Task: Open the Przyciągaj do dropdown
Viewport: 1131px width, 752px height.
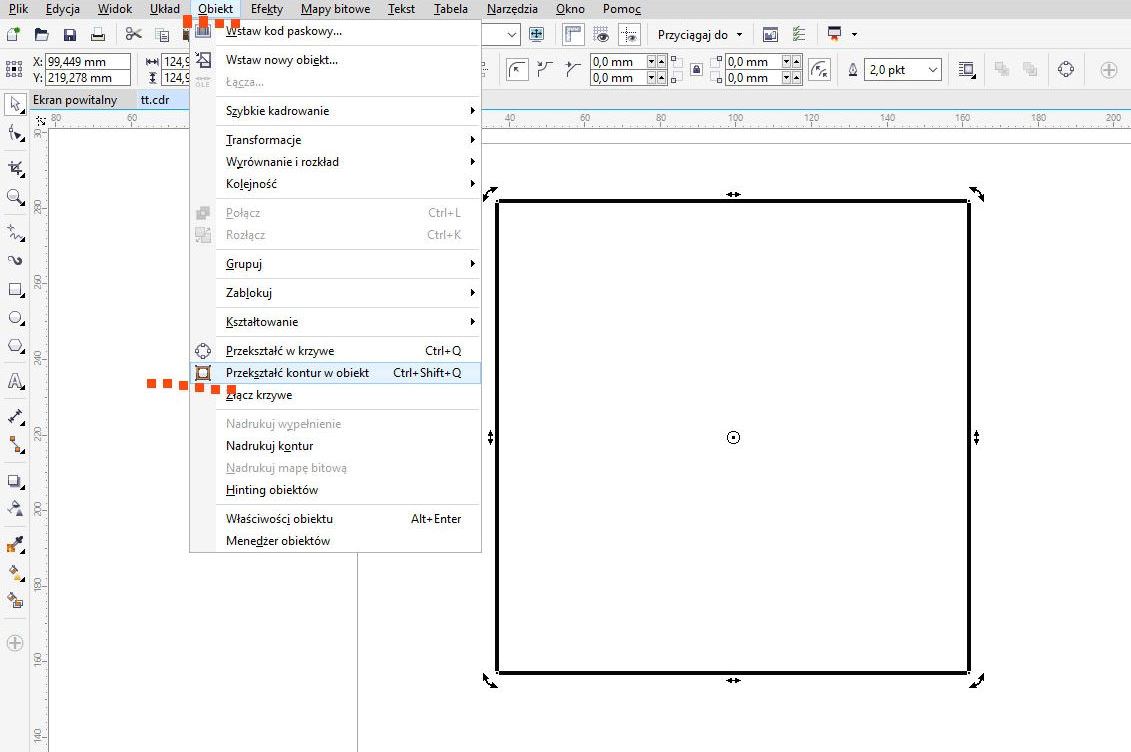Action: 700,34
